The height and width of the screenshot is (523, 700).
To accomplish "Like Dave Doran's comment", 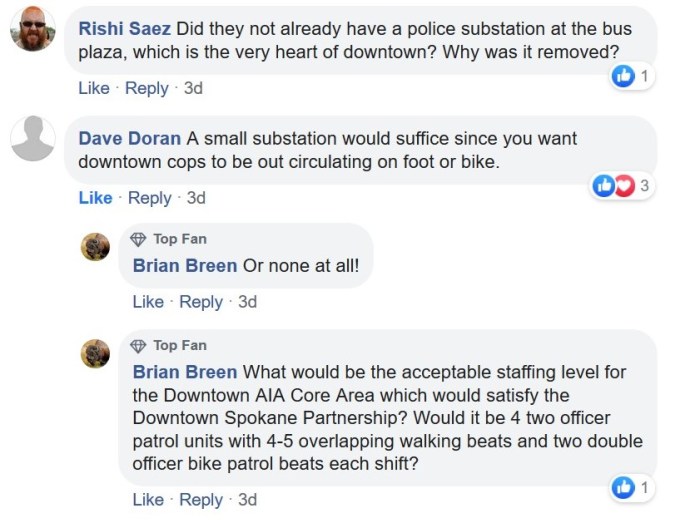I will point(95,198).
